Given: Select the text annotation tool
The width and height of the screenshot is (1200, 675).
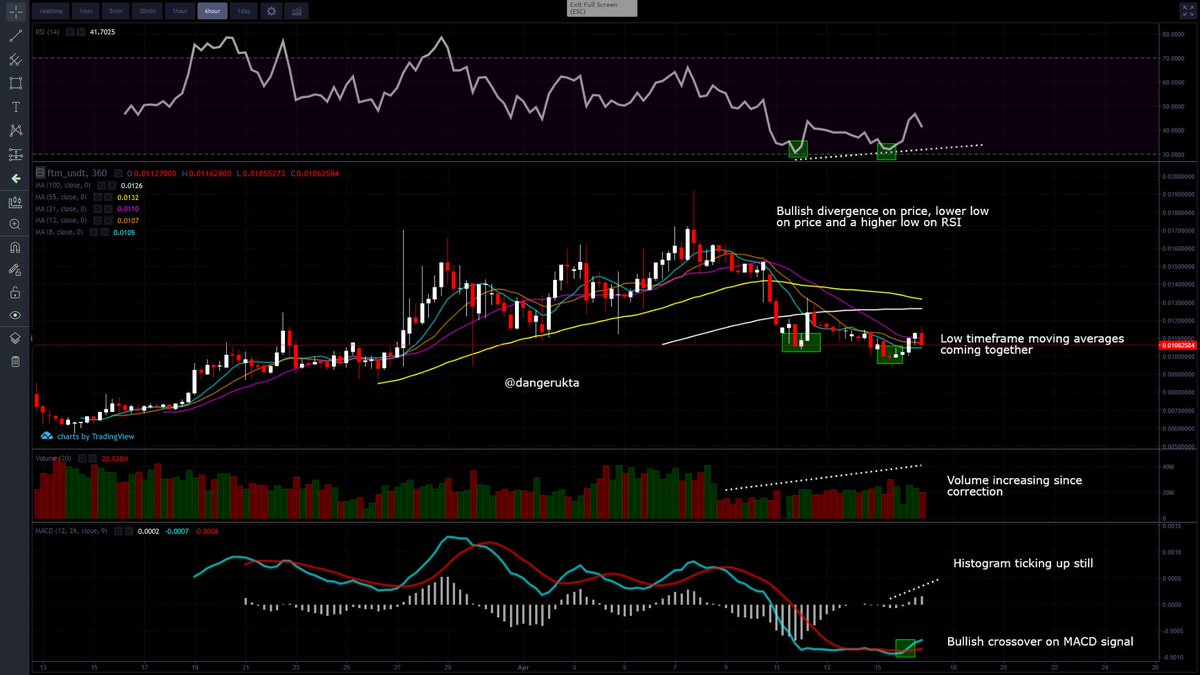Looking at the screenshot, I should point(15,106).
